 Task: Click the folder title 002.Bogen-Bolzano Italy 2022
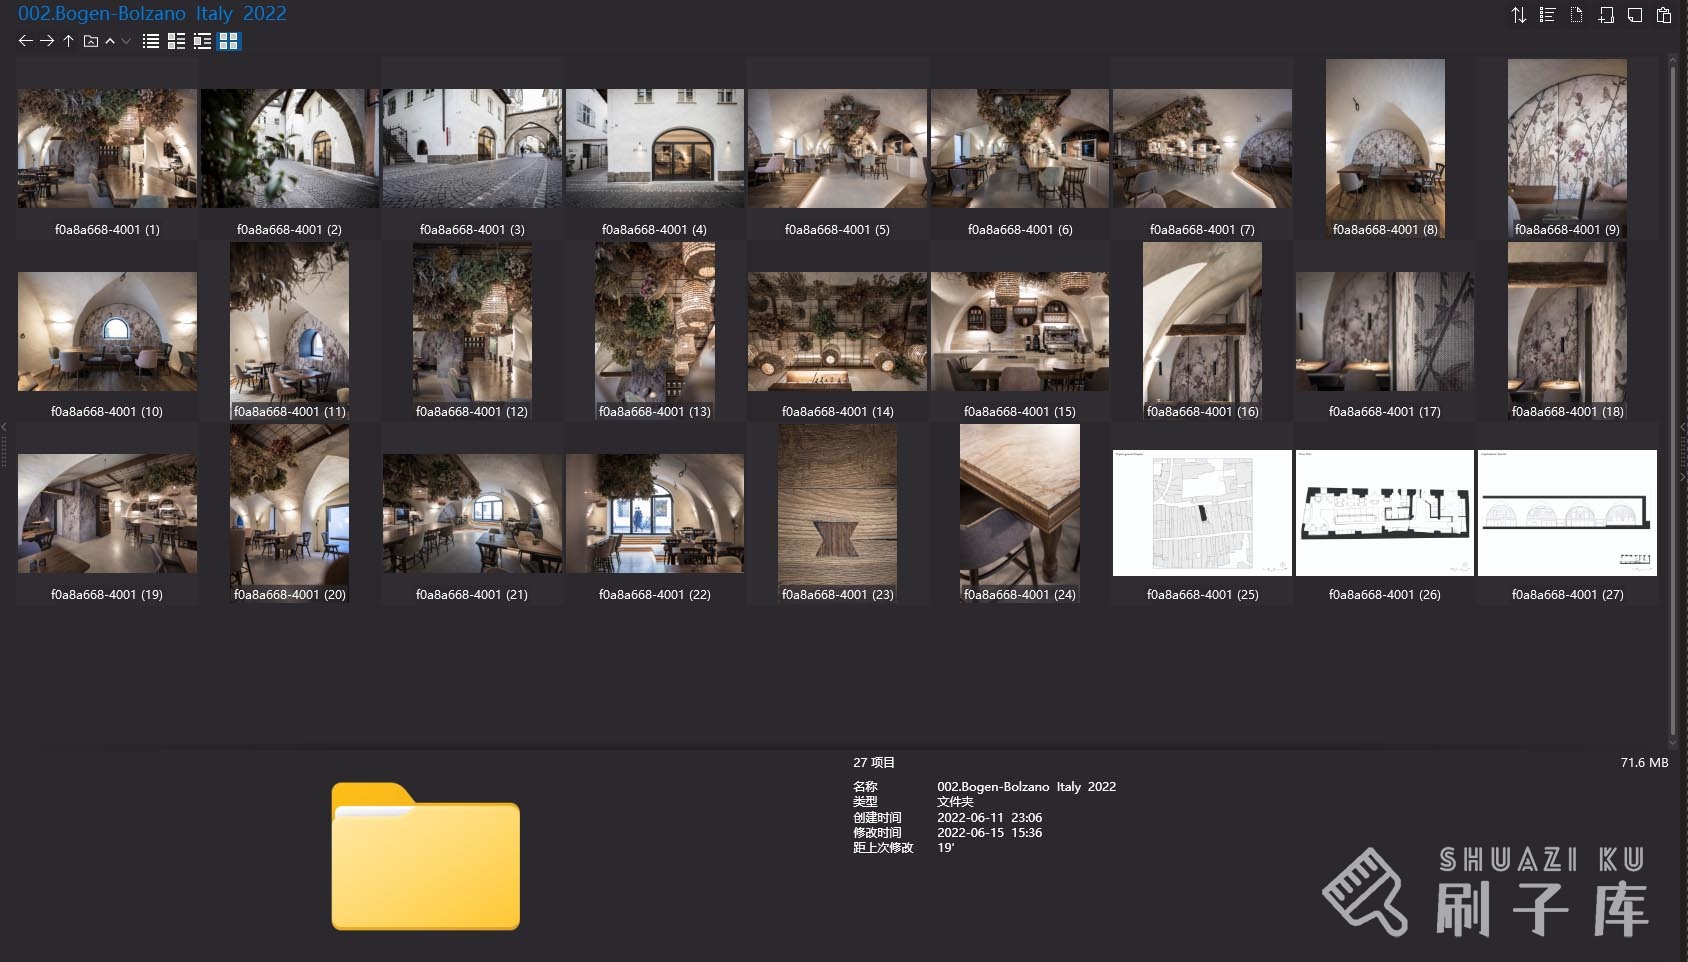(152, 14)
